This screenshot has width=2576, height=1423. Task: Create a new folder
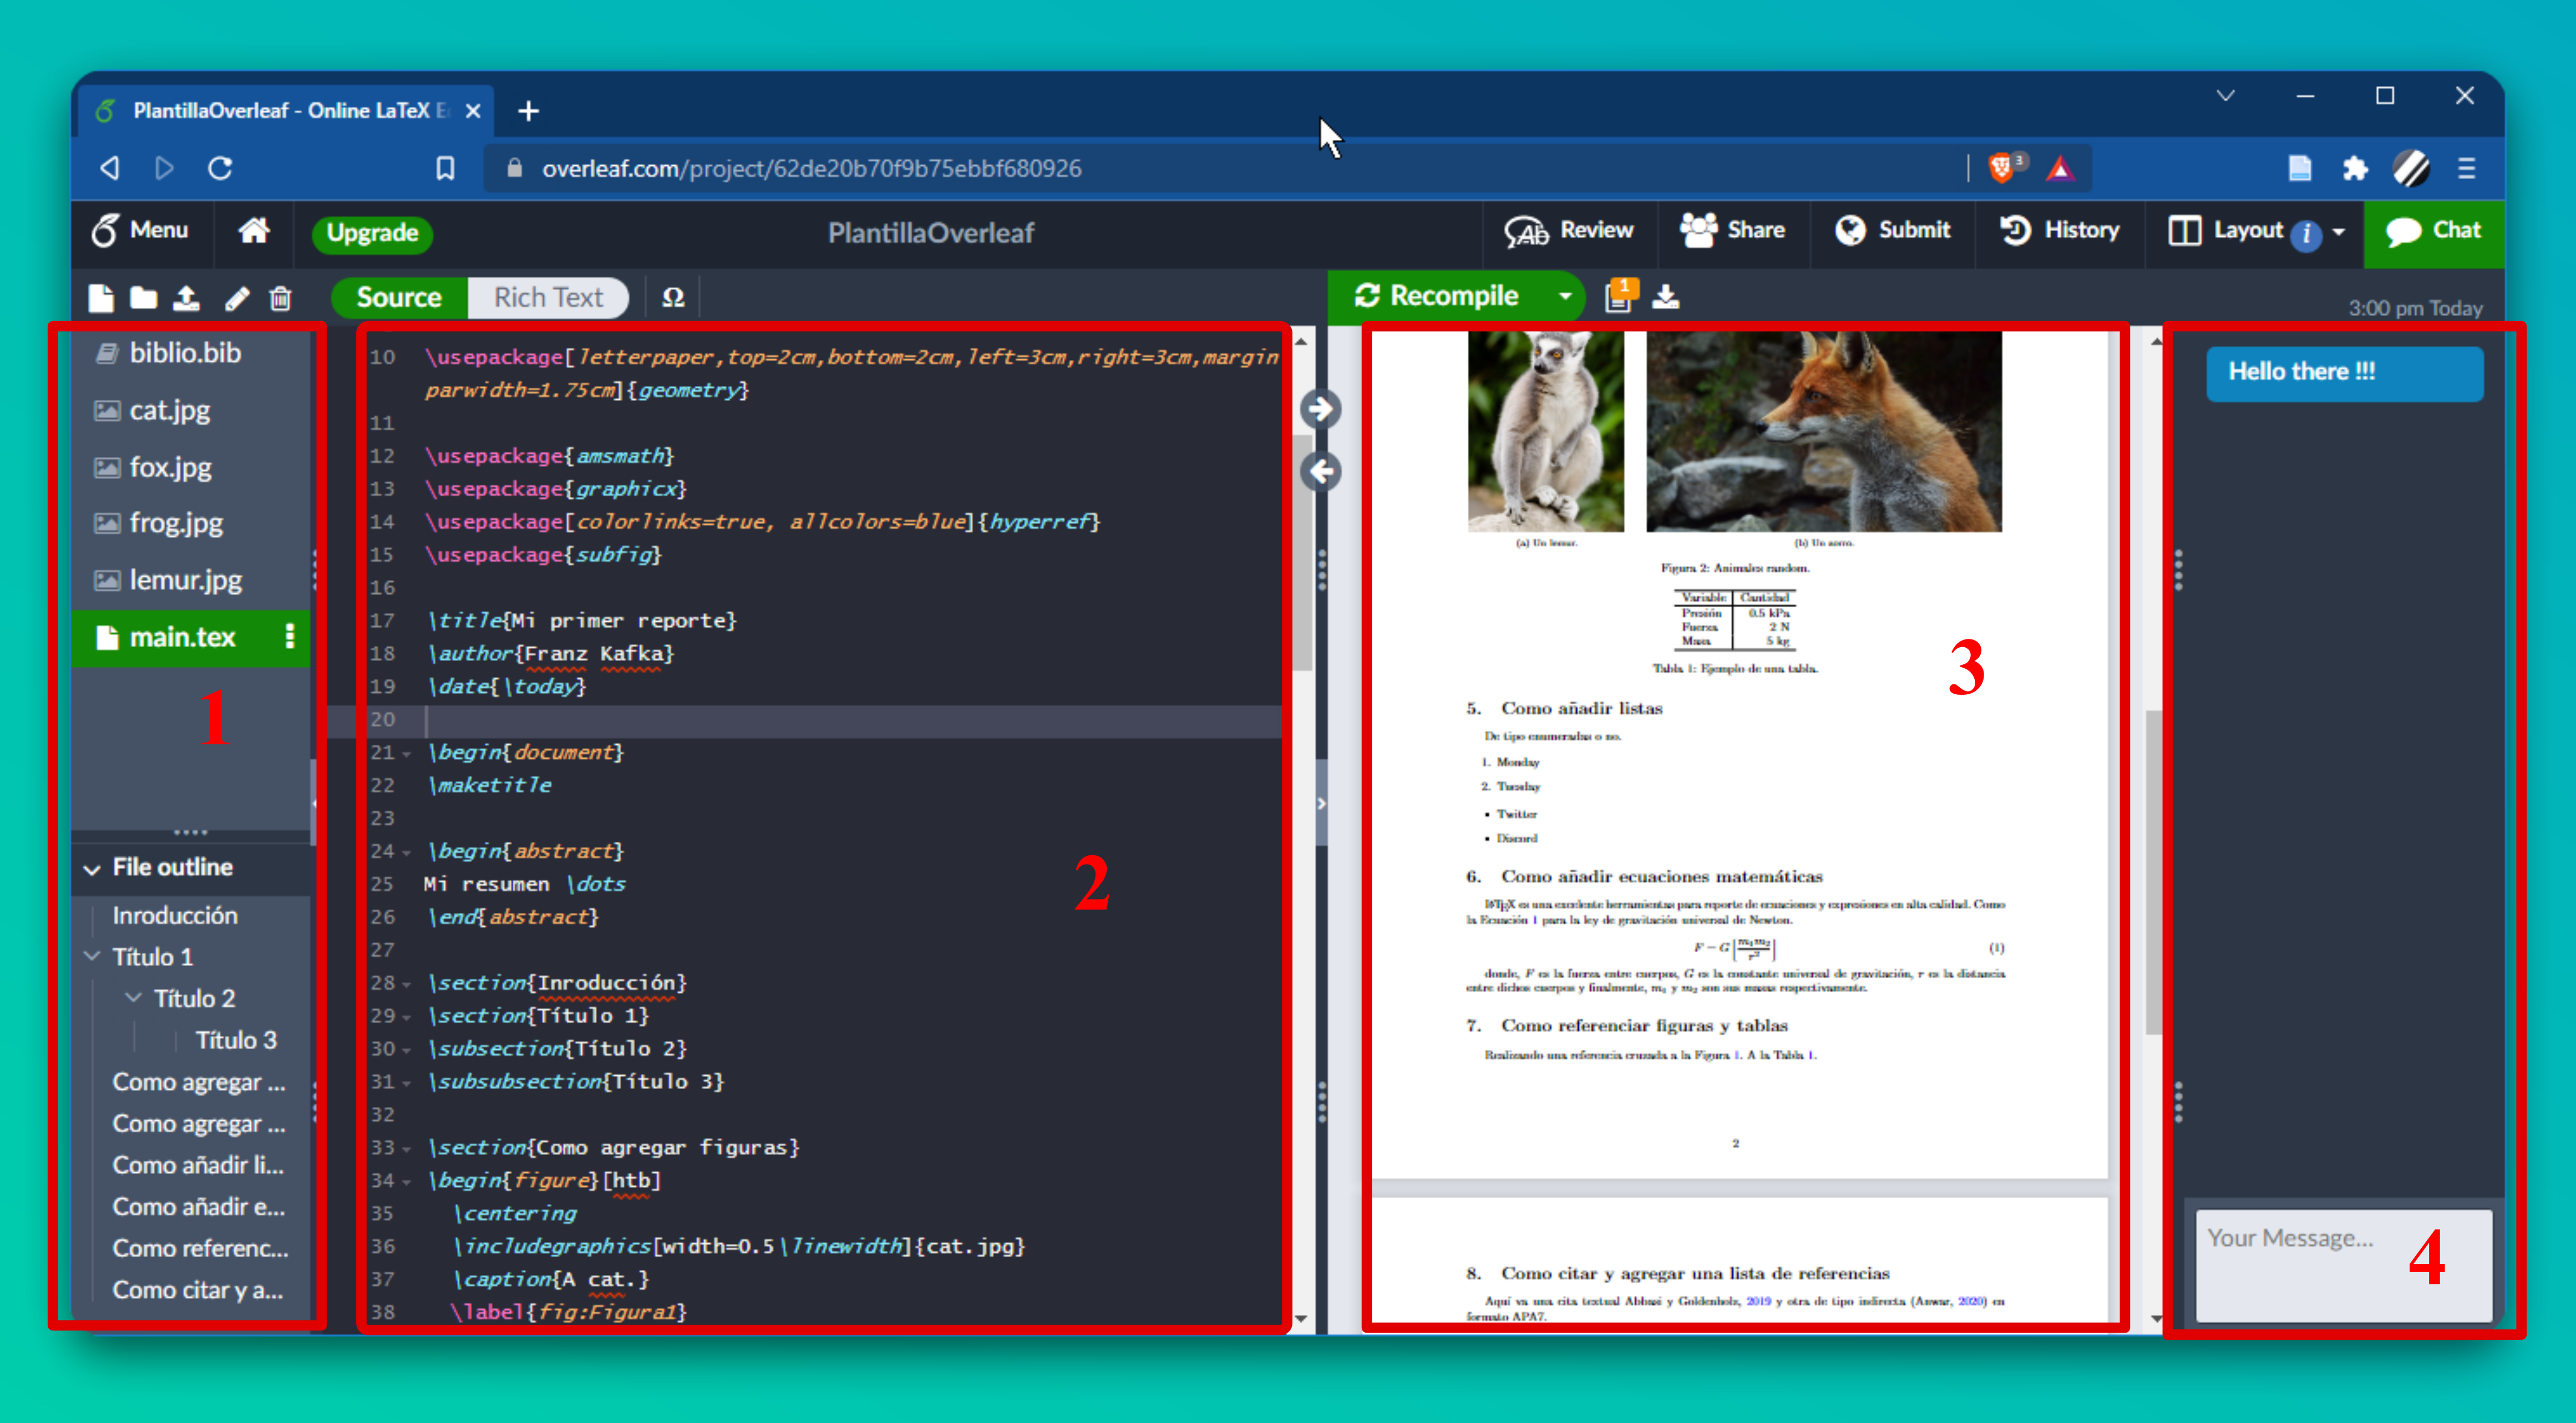click(x=143, y=298)
